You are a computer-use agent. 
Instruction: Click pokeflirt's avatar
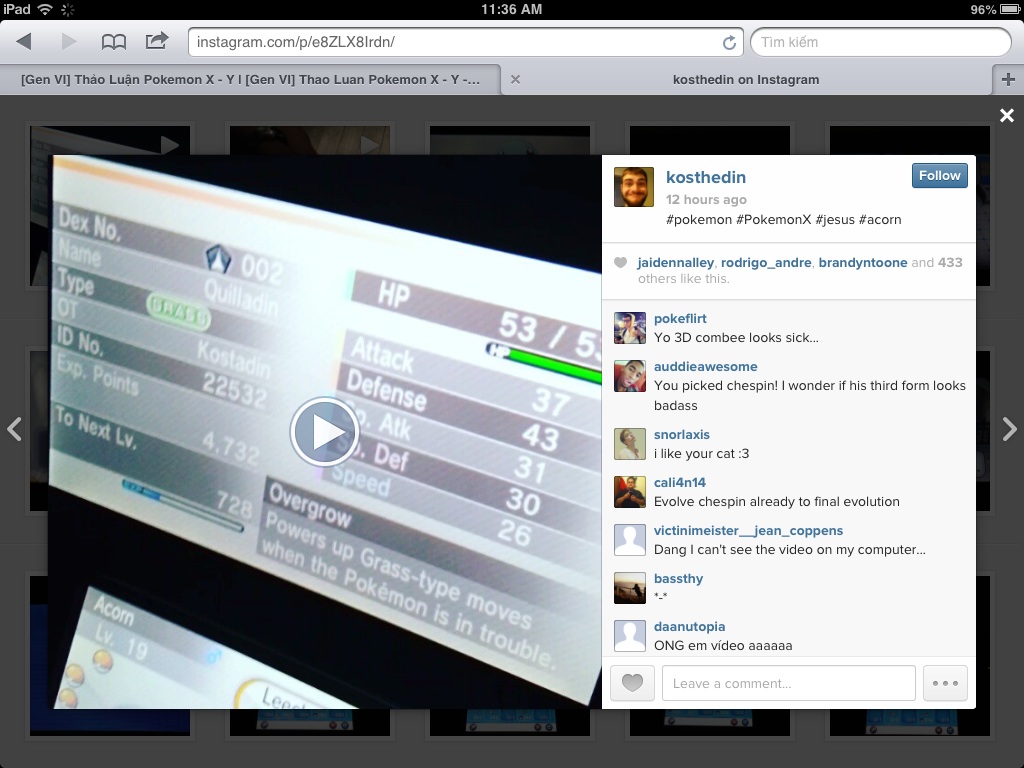point(630,328)
